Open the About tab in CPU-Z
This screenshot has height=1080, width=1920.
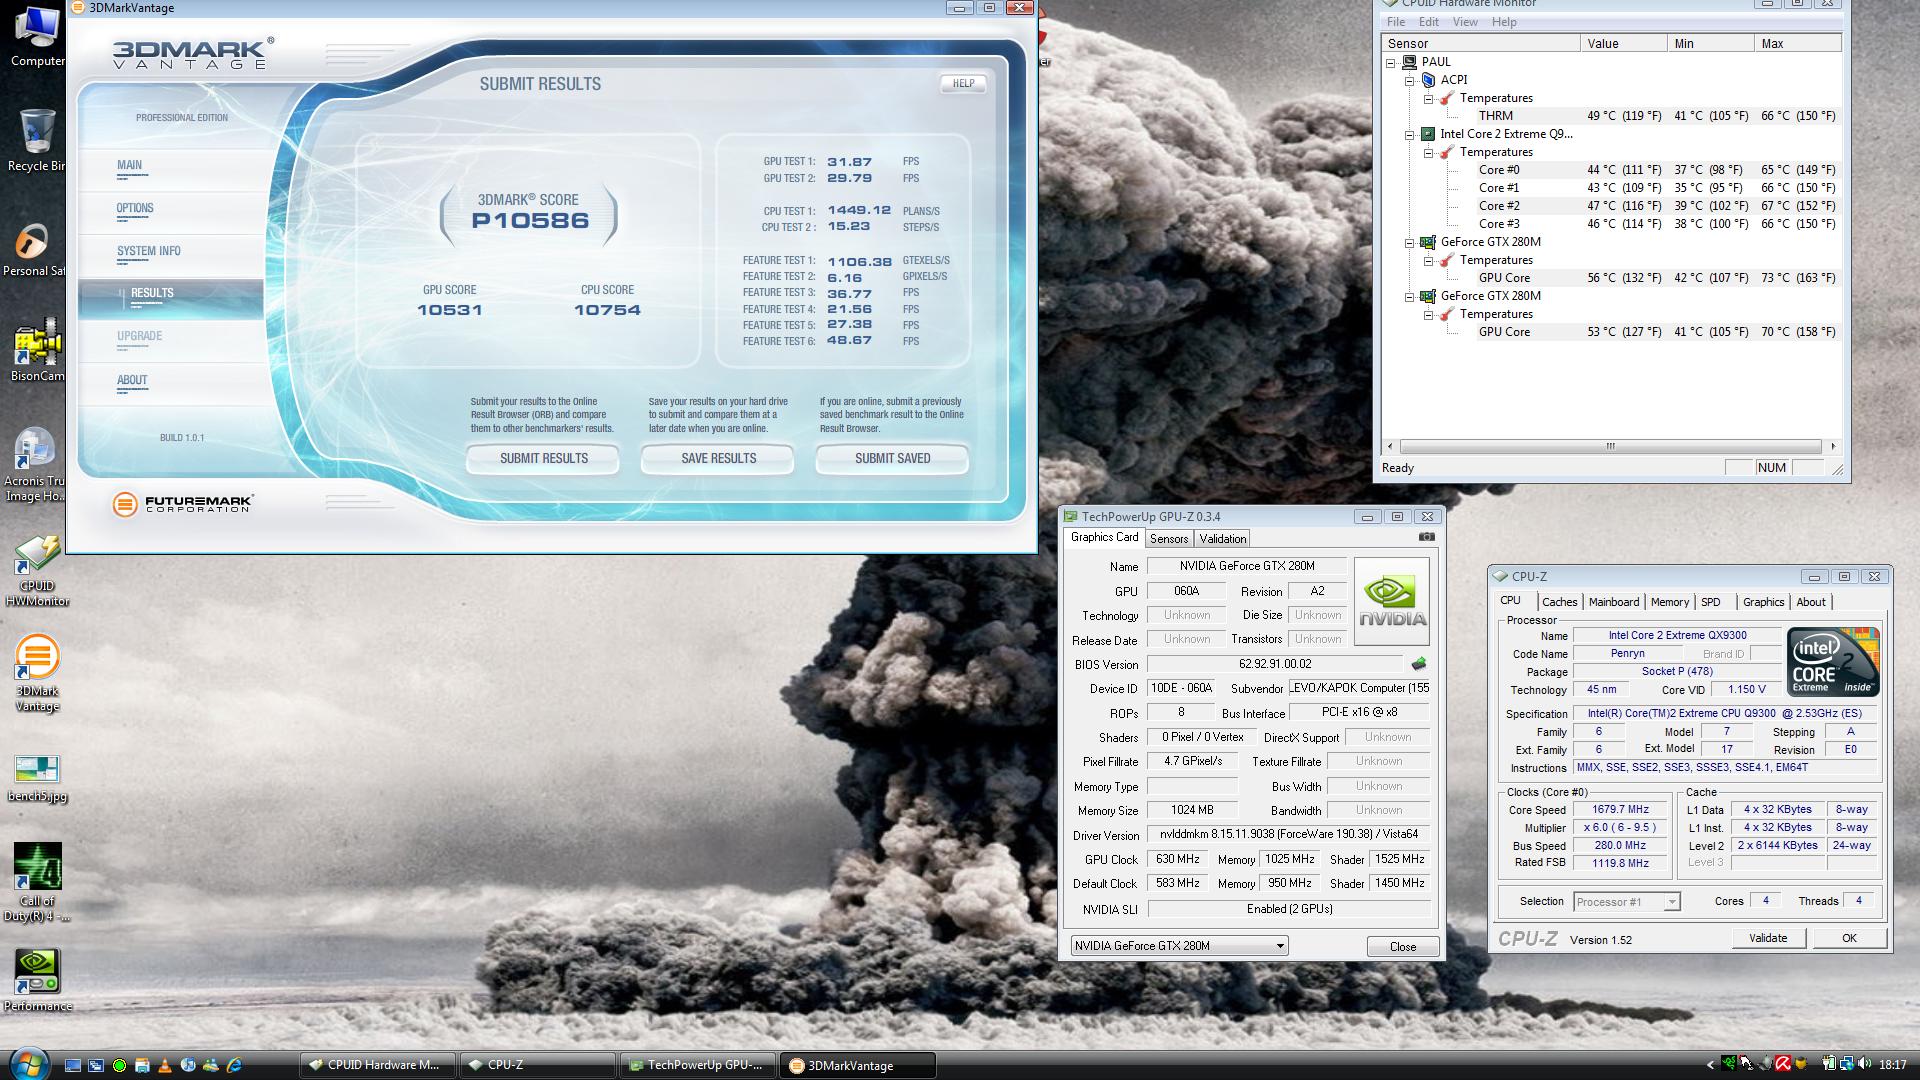pos(1810,602)
